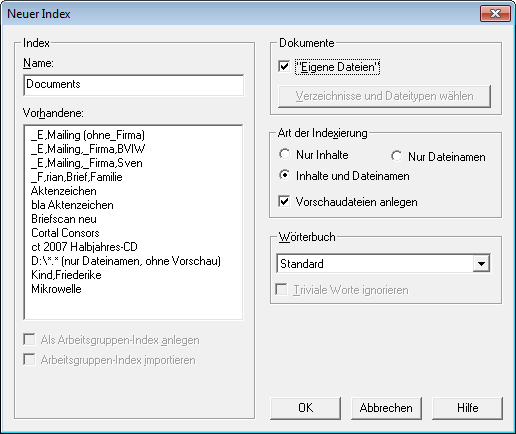The image size is (516, 434).
Task: Select Briefscan neu list item
Action: [64, 219]
